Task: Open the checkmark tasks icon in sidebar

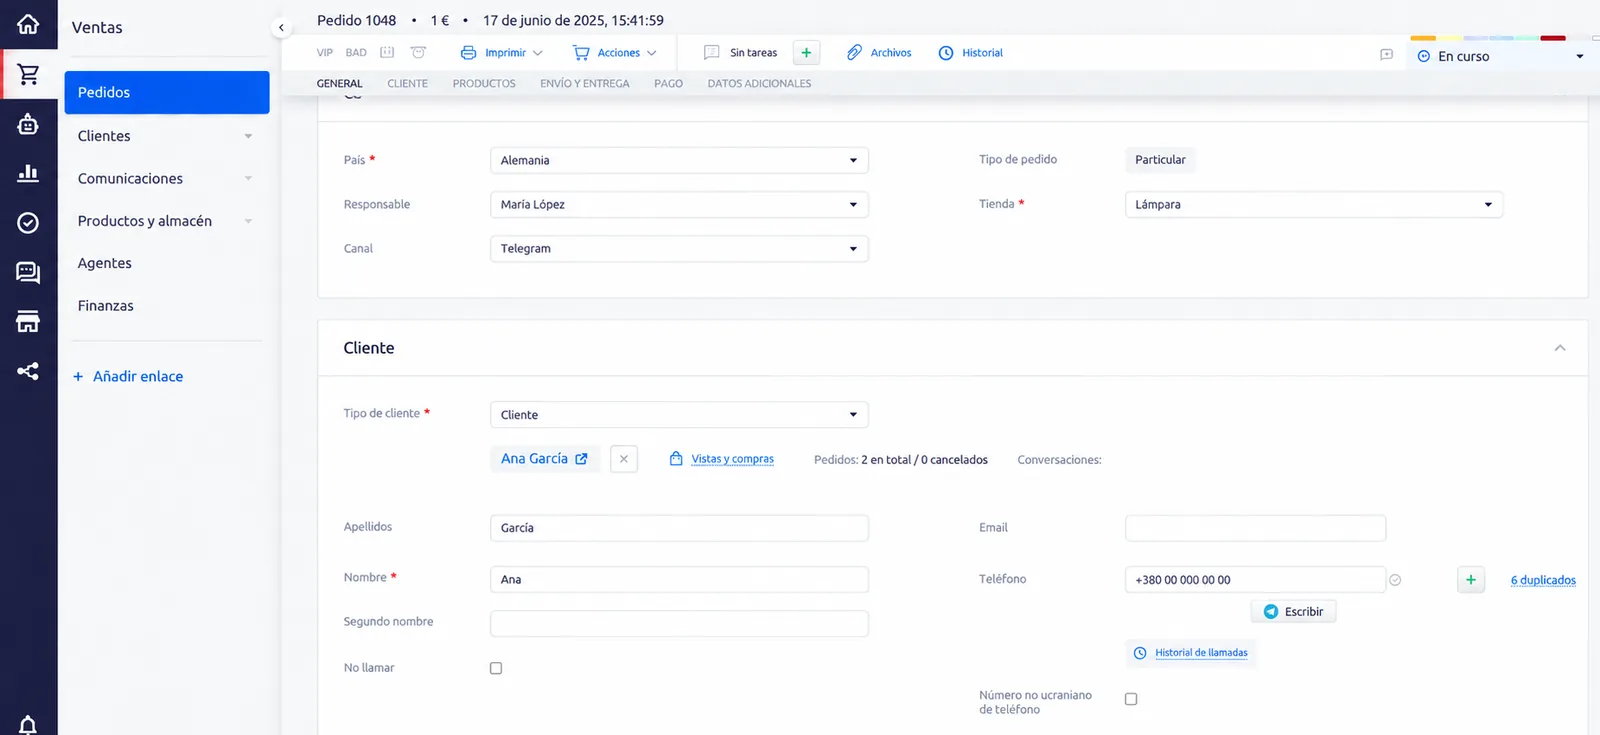Action: tap(28, 222)
